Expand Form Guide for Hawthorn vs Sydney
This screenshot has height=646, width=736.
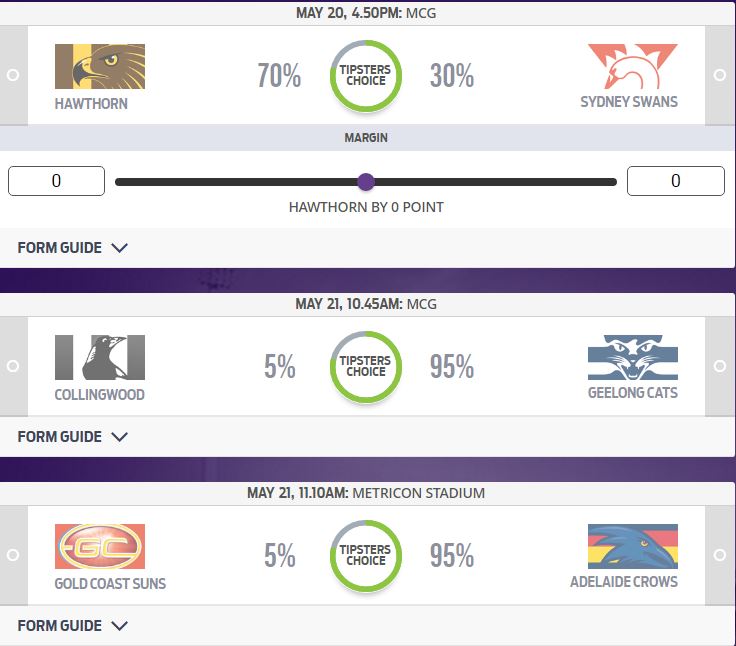pos(73,248)
